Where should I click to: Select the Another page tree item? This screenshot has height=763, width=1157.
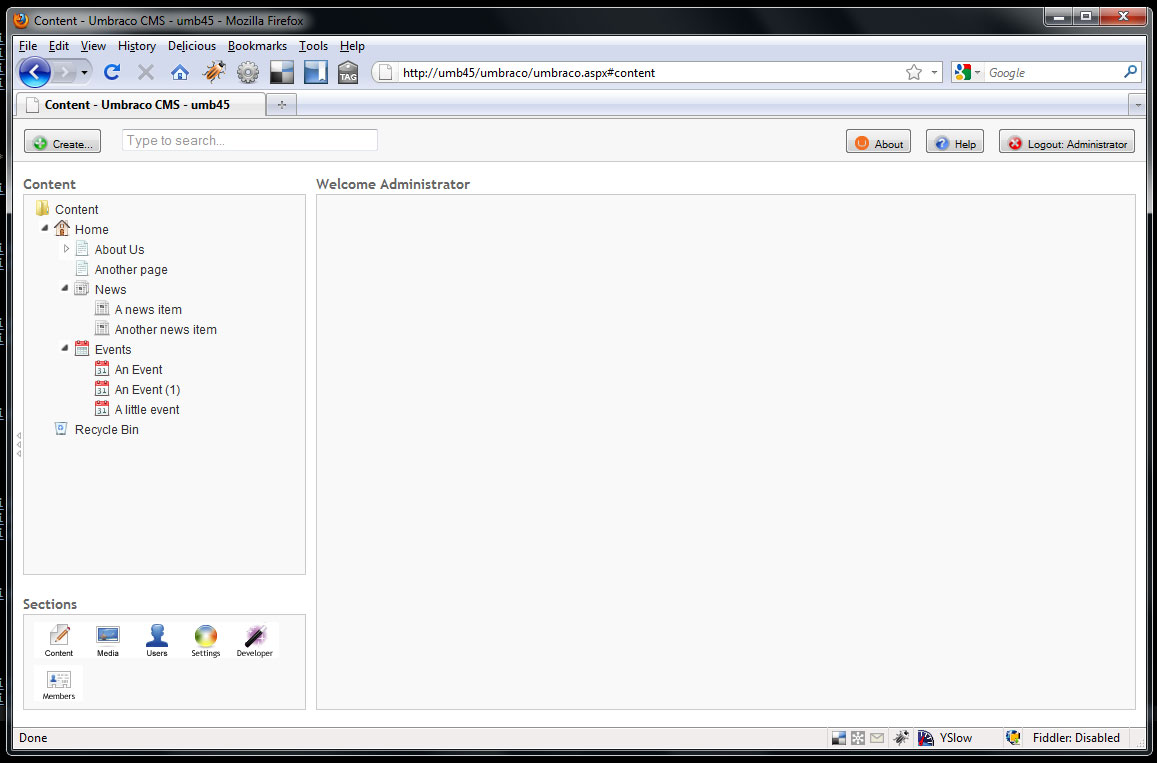[131, 269]
